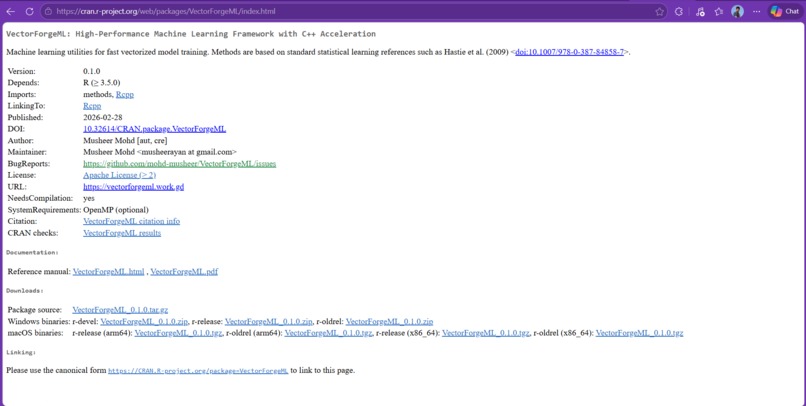
Task: Click the 'Downloads:' section heading
Action: pos(25,291)
